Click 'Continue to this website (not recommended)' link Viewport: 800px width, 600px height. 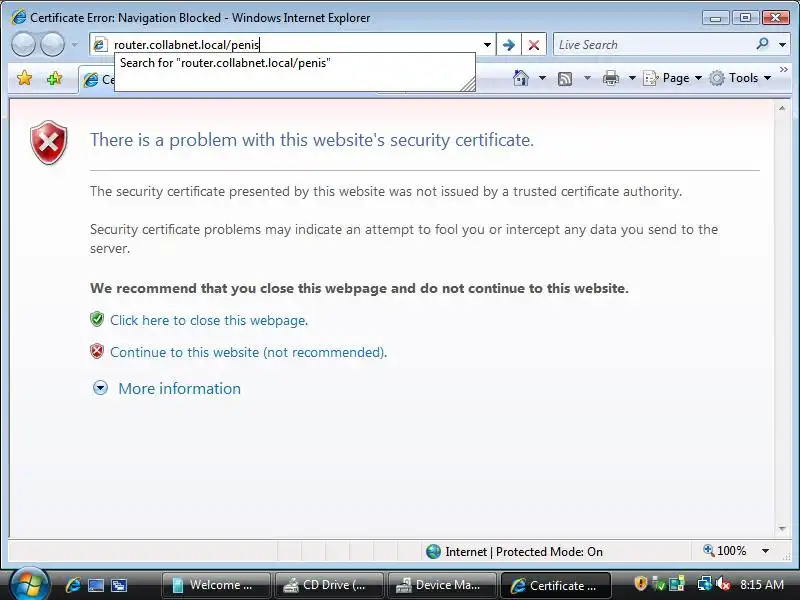pyautogui.click(x=248, y=353)
